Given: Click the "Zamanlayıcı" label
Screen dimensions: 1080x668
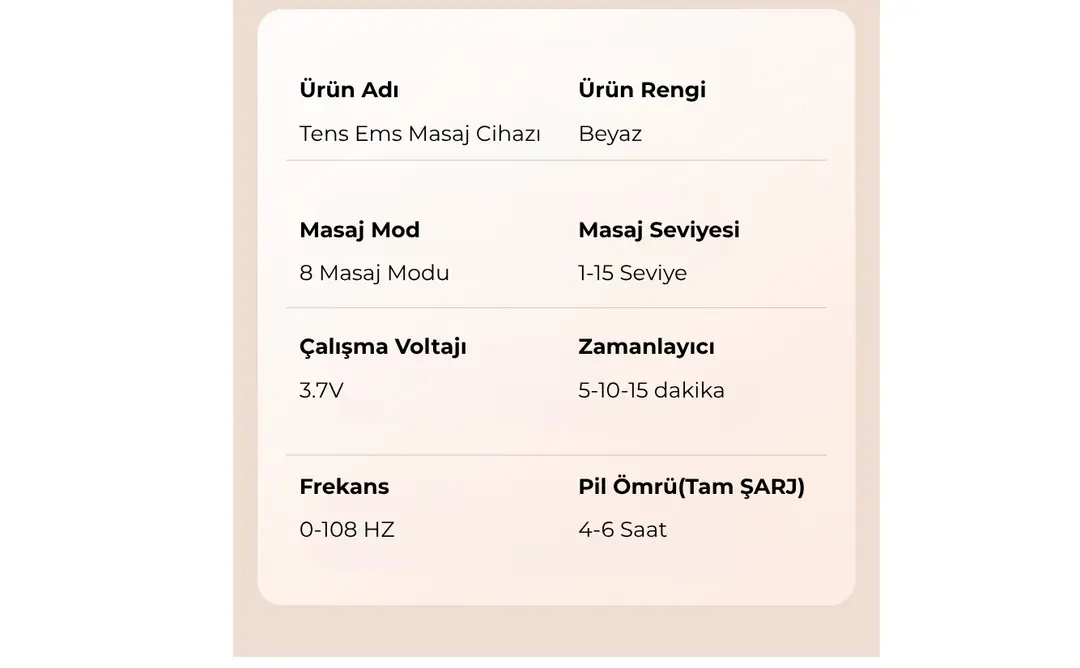Looking at the screenshot, I should (x=646, y=347).
